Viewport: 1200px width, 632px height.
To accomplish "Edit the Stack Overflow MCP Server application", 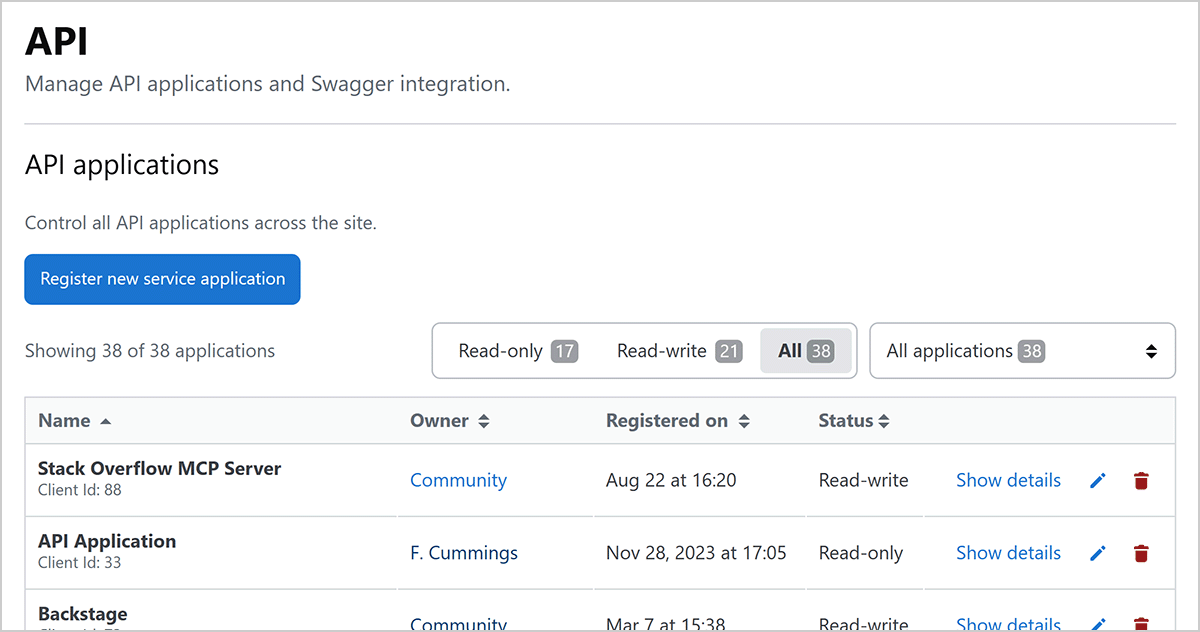I will point(1097,481).
